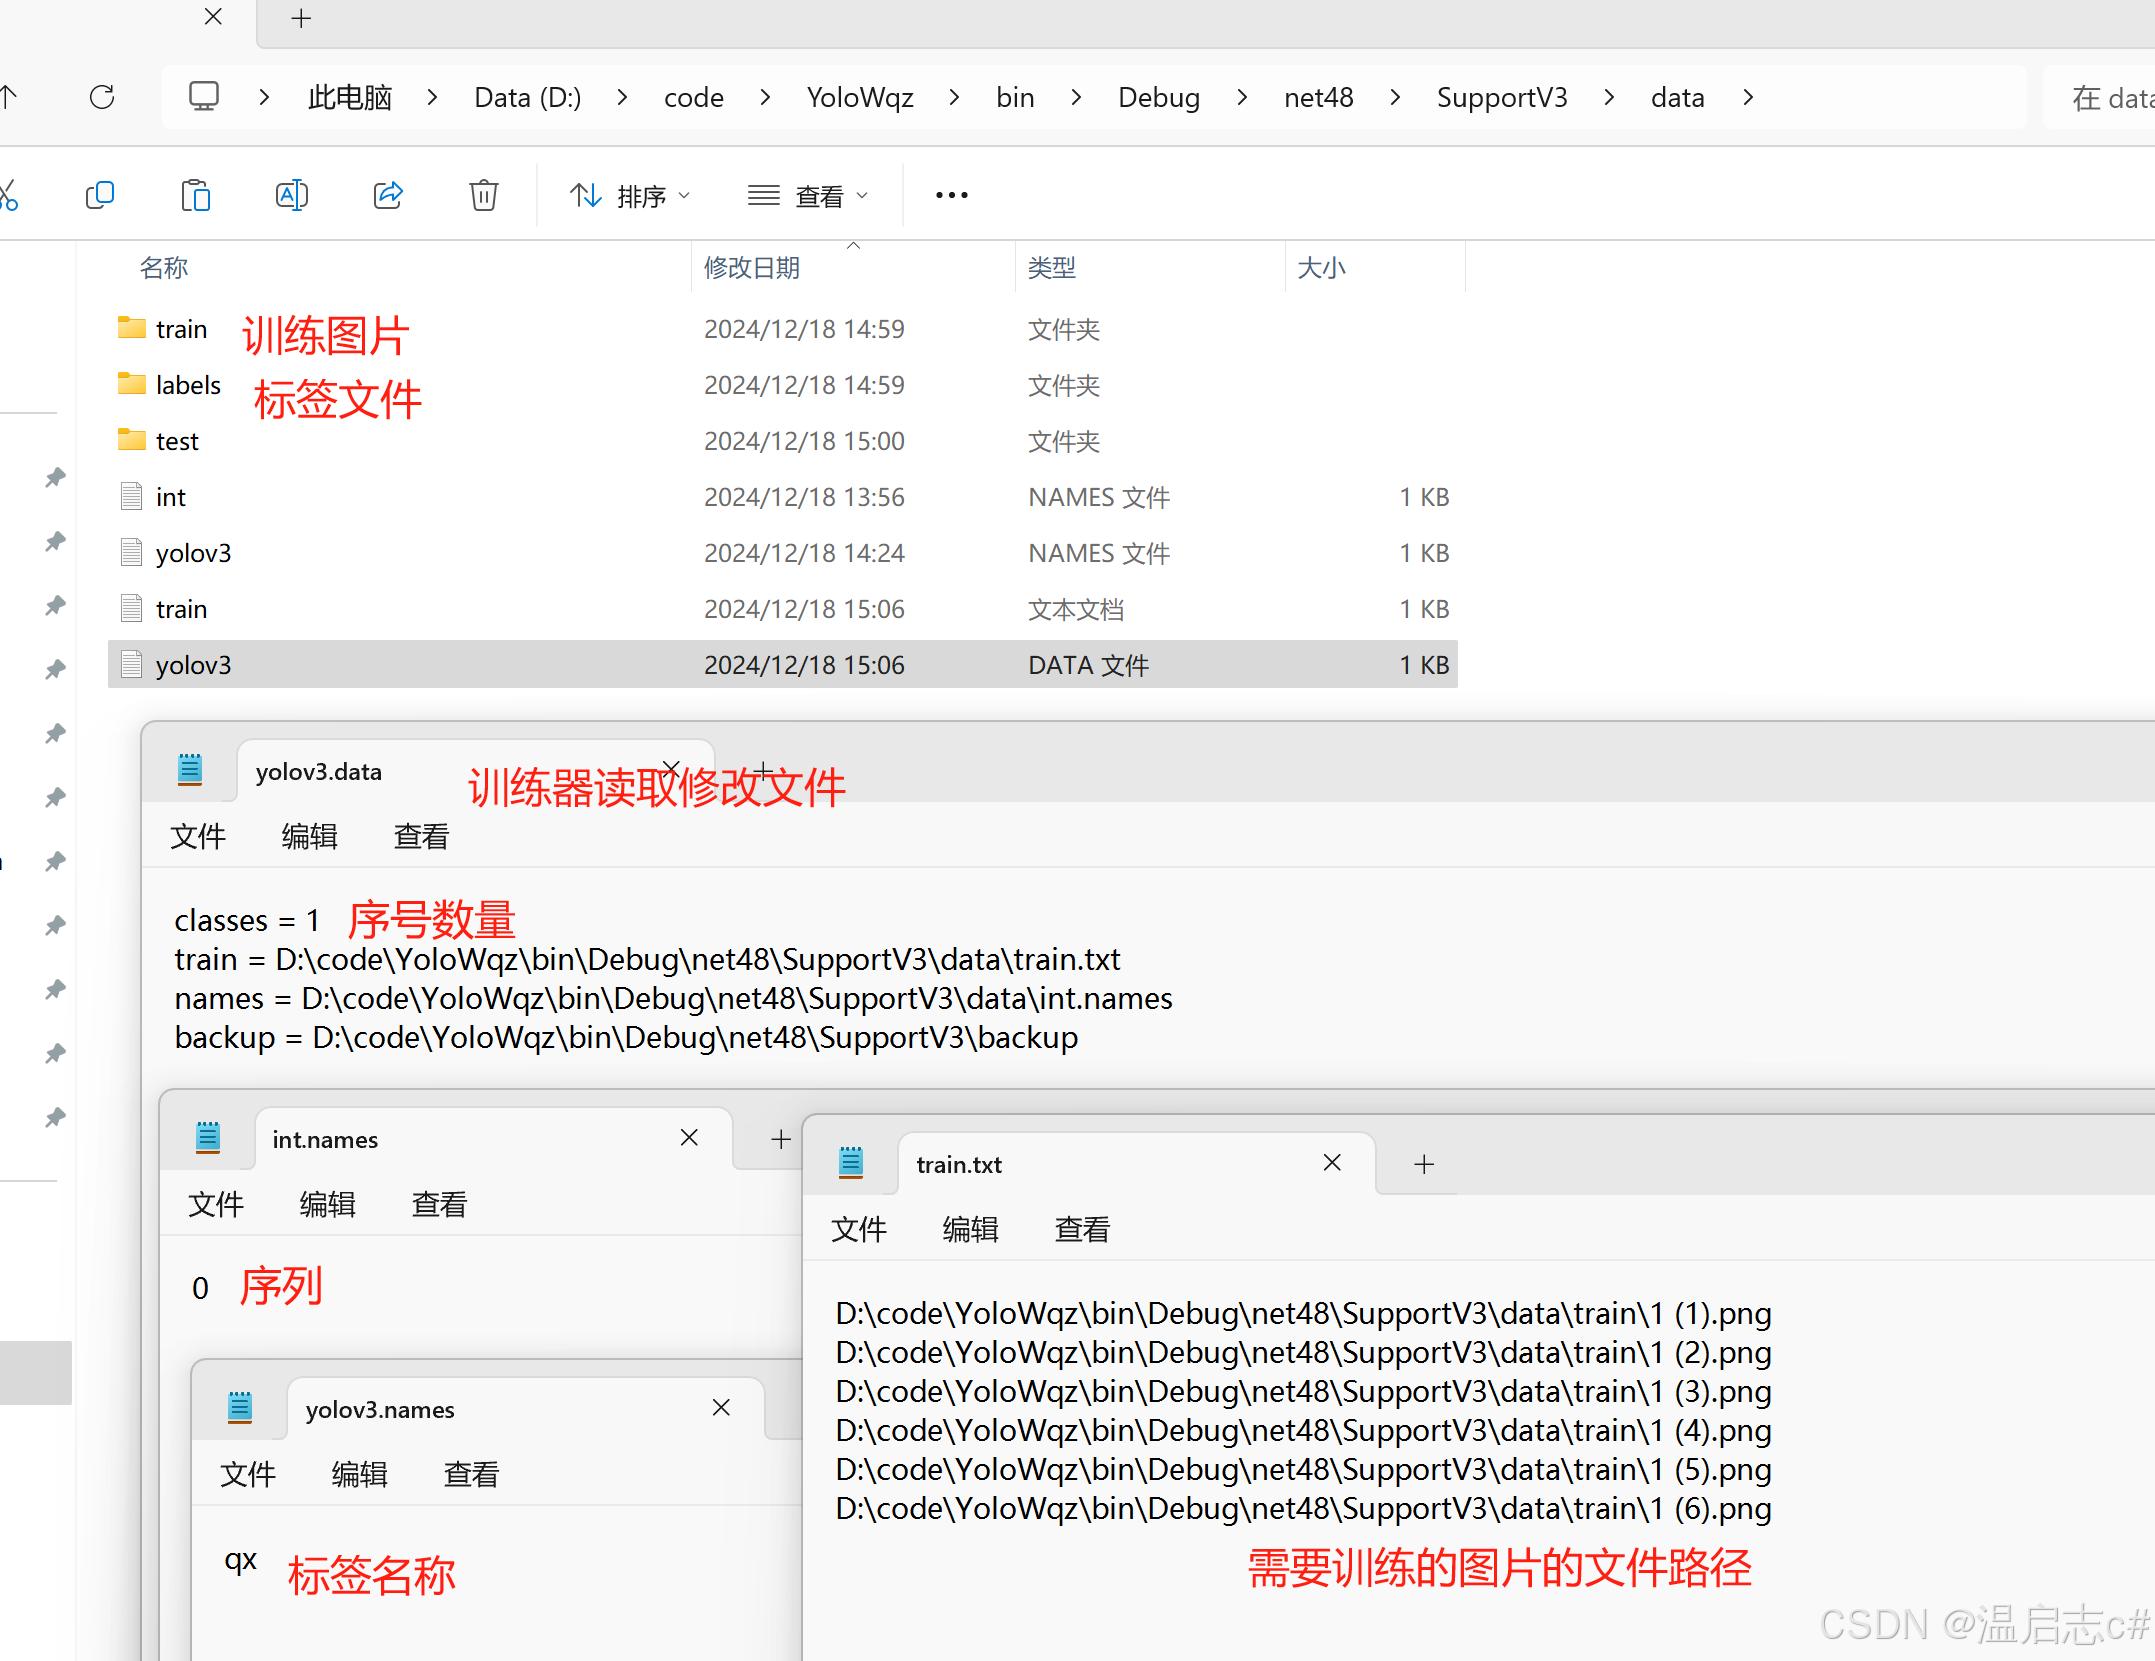The width and height of the screenshot is (2155, 1661).
Task: Select the yolov3 DATA file row
Action: point(193,665)
